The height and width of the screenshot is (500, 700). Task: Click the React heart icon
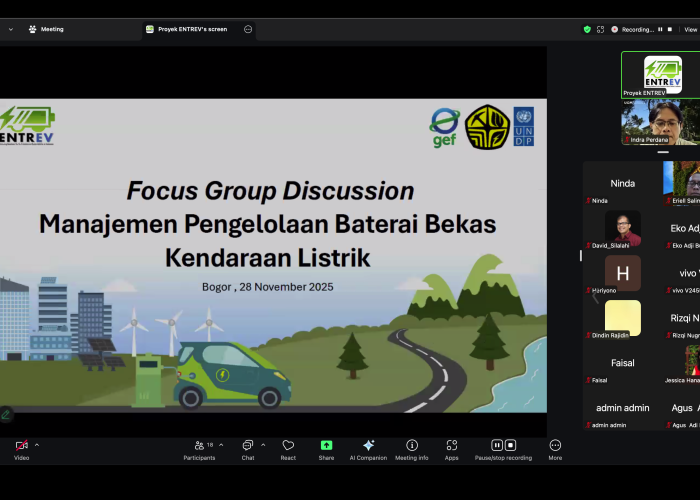(x=288, y=446)
